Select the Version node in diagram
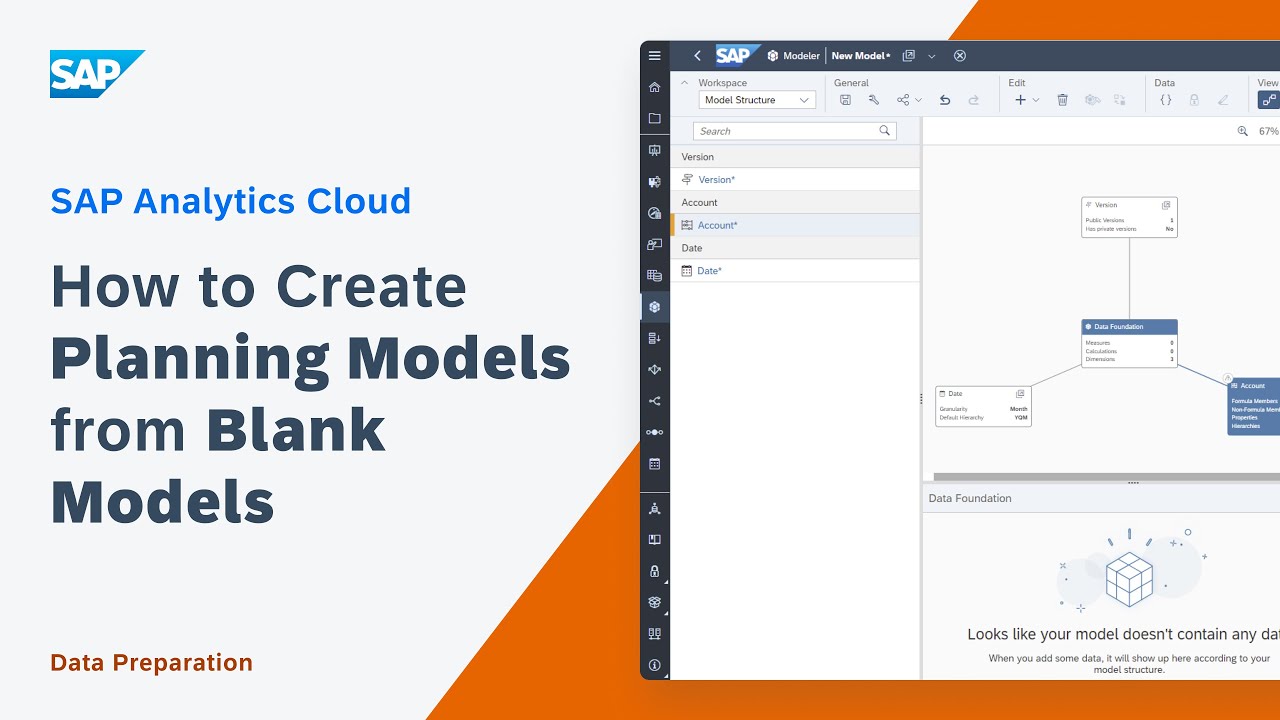This screenshot has height=720, width=1280. (x=1129, y=217)
